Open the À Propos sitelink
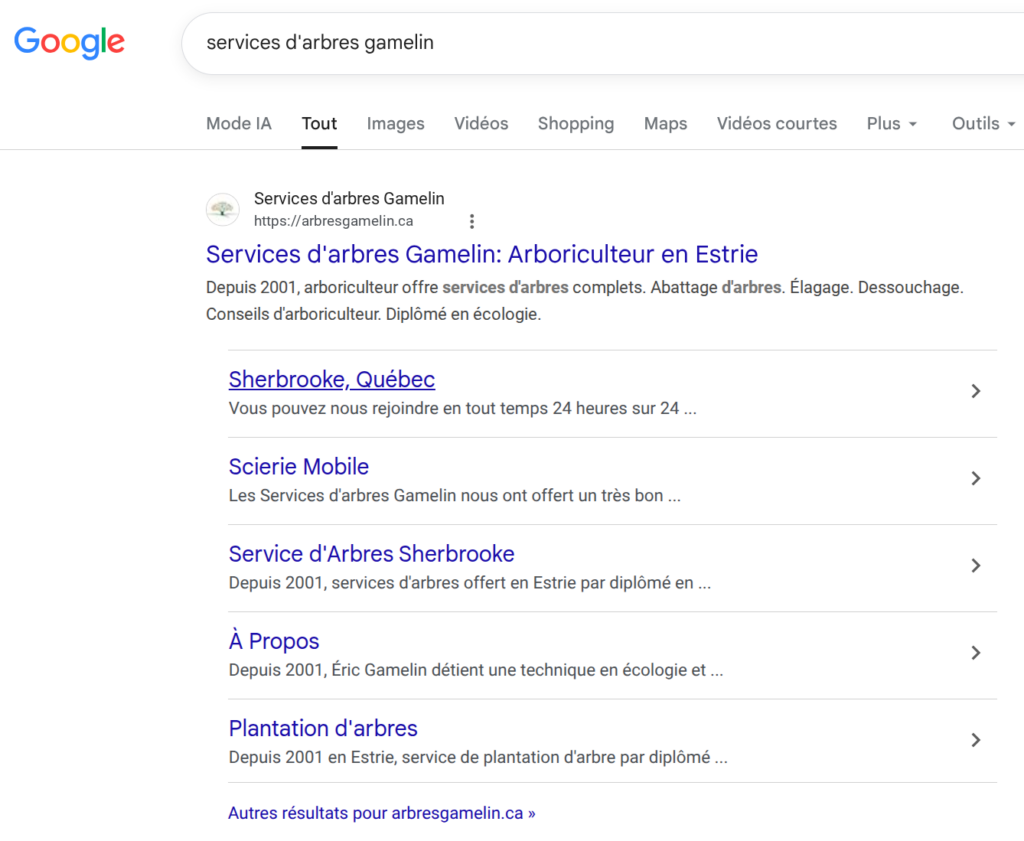This screenshot has height=841, width=1024. 274,640
